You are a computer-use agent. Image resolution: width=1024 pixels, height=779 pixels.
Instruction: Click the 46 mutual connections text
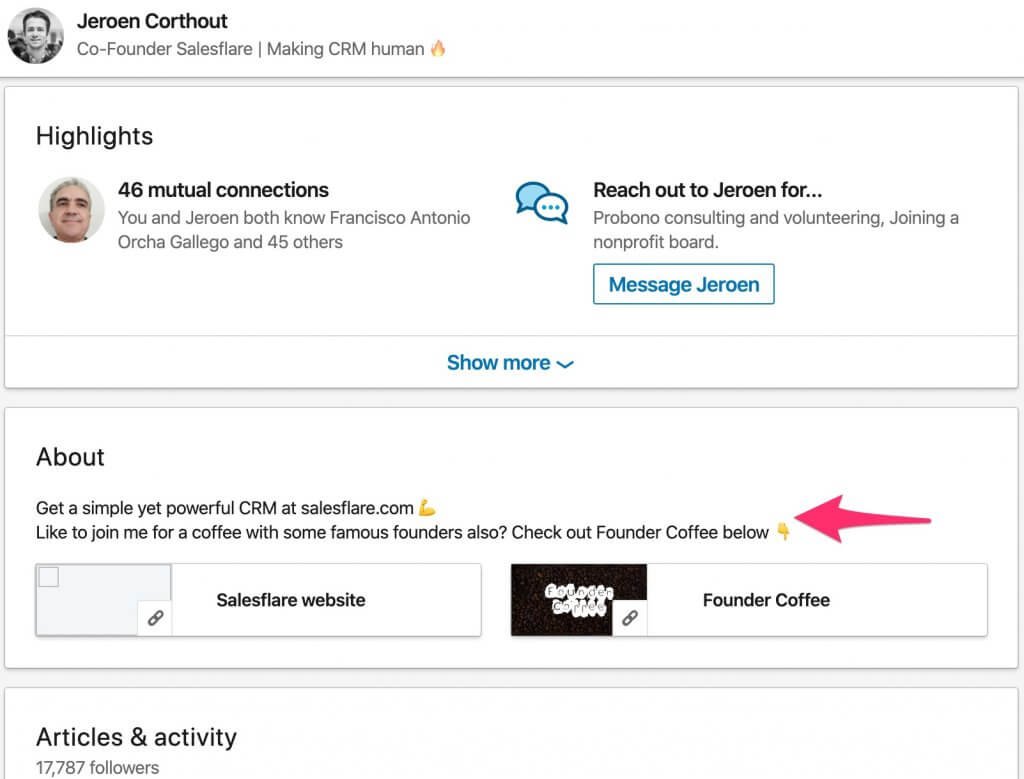[224, 190]
